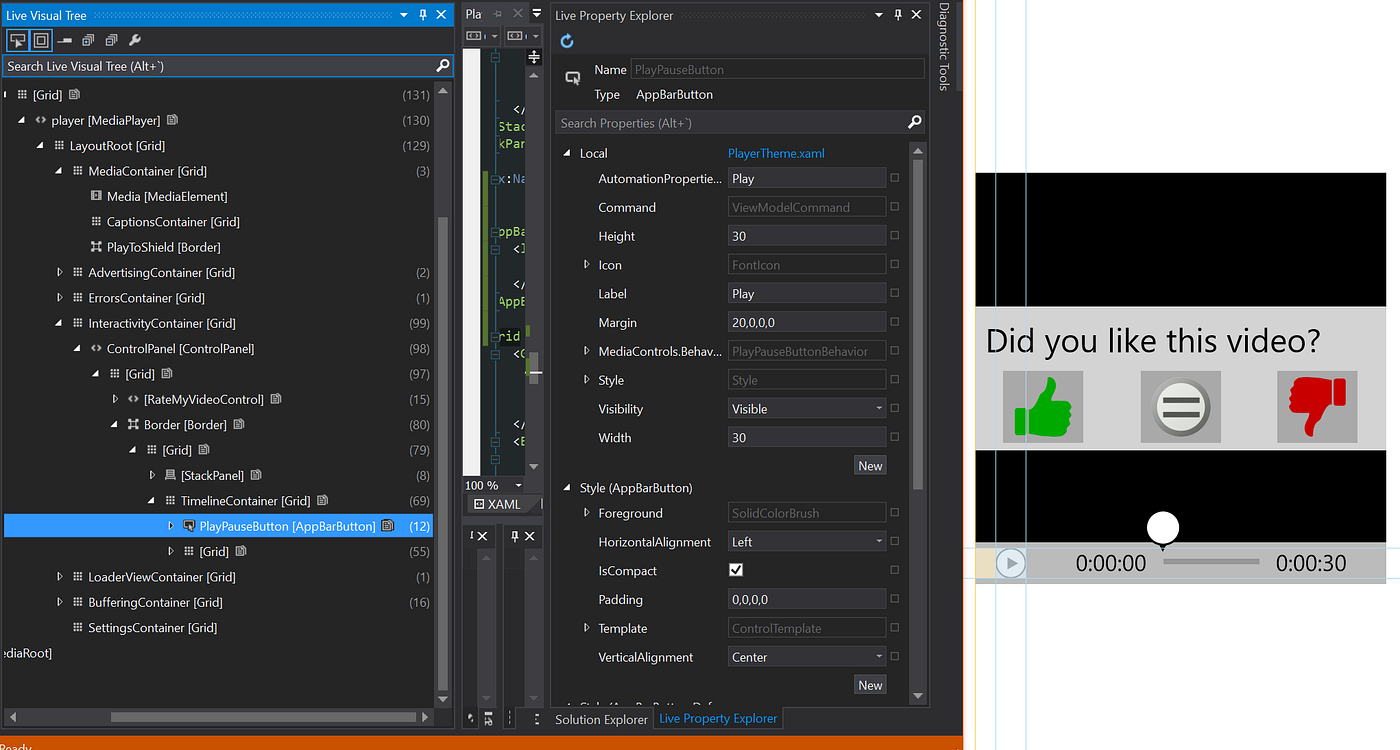Click the play button in the video player

click(x=1010, y=563)
